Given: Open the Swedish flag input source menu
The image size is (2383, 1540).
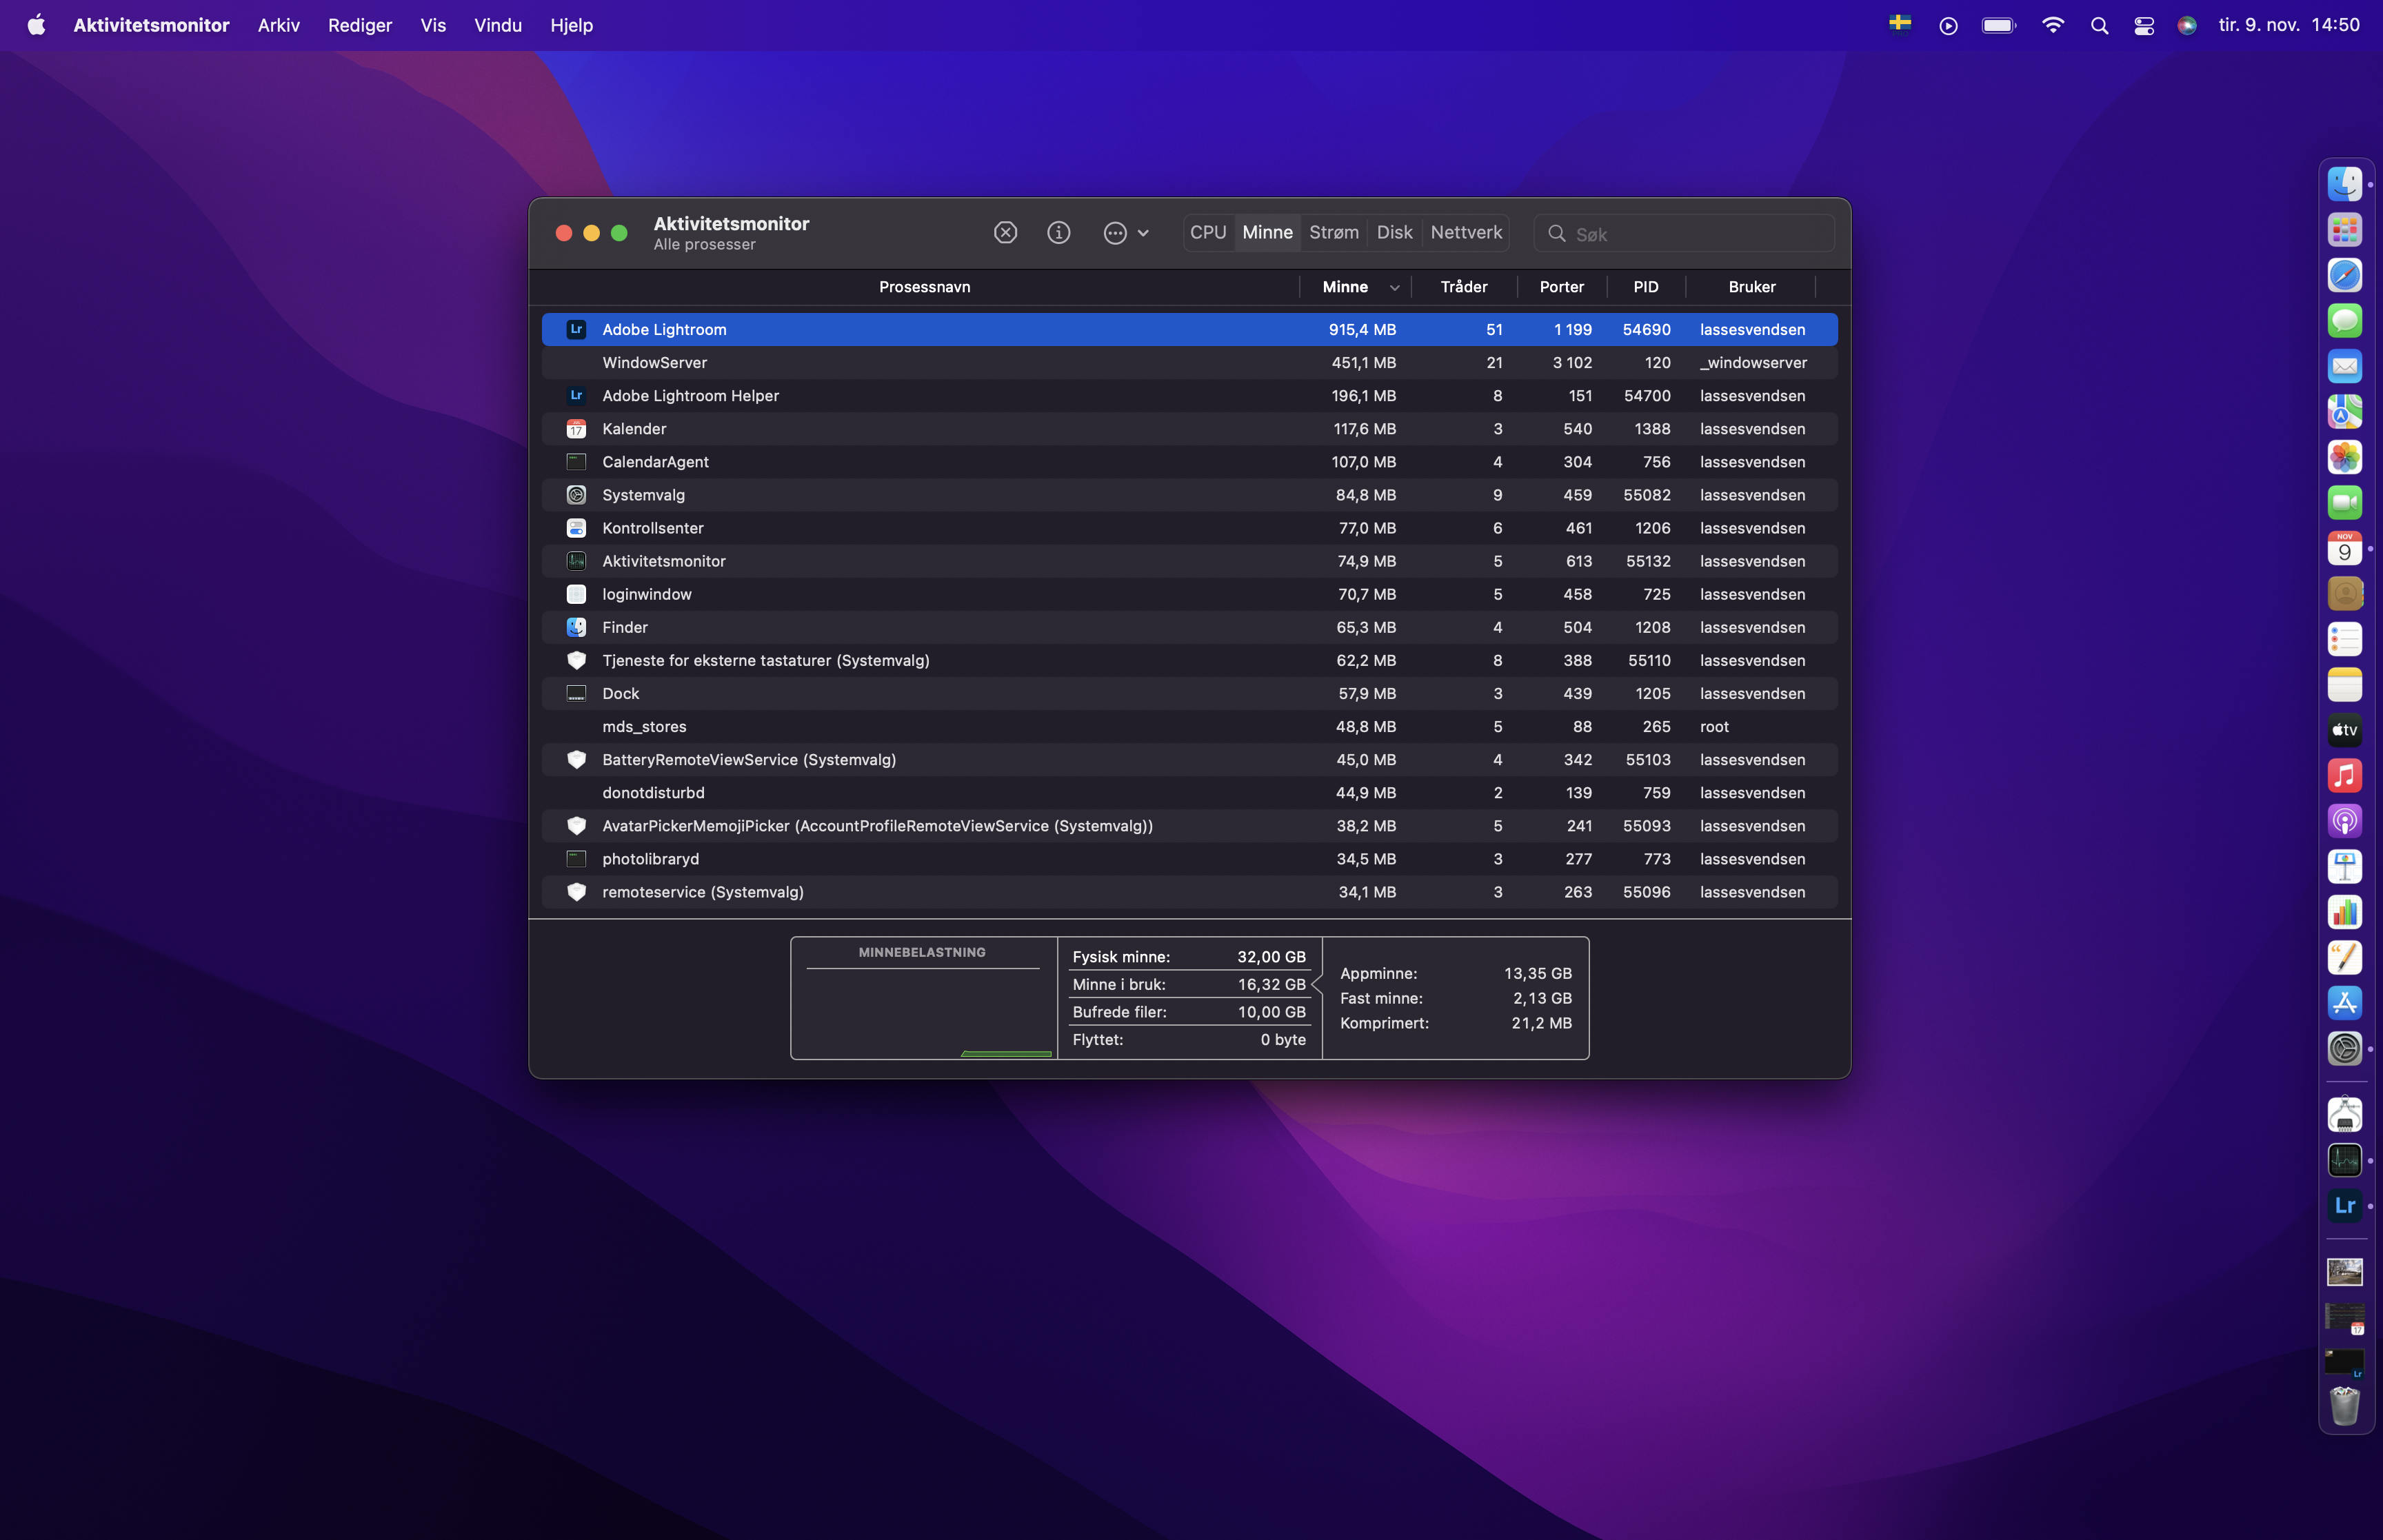Looking at the screenshot, I should [1900, 24].
